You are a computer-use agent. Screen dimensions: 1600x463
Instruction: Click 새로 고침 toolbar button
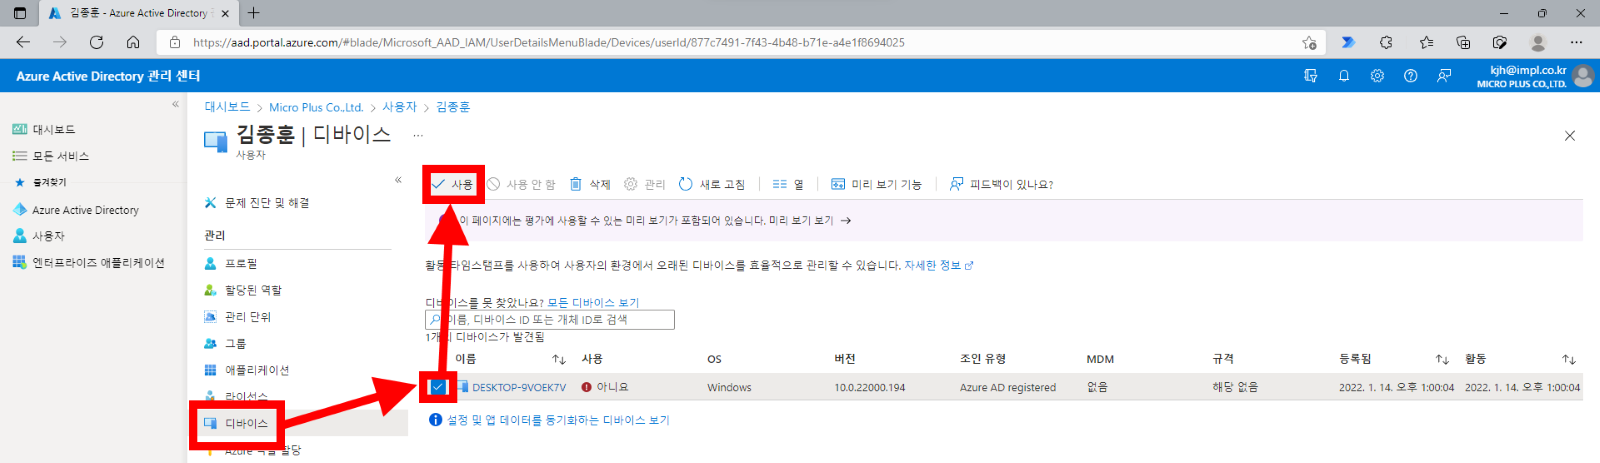712,184
